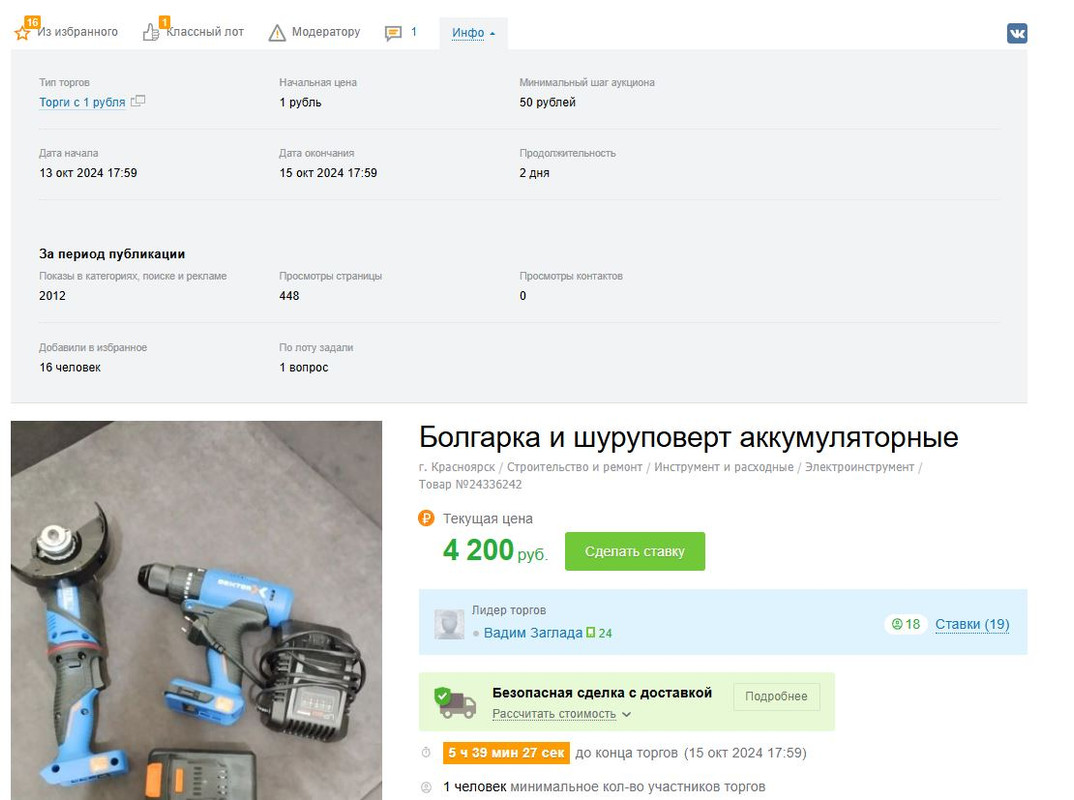This screenshot has width=1074, height=800.
Task: Click the warning triangle Модератору icon
Action: point(277,32)
